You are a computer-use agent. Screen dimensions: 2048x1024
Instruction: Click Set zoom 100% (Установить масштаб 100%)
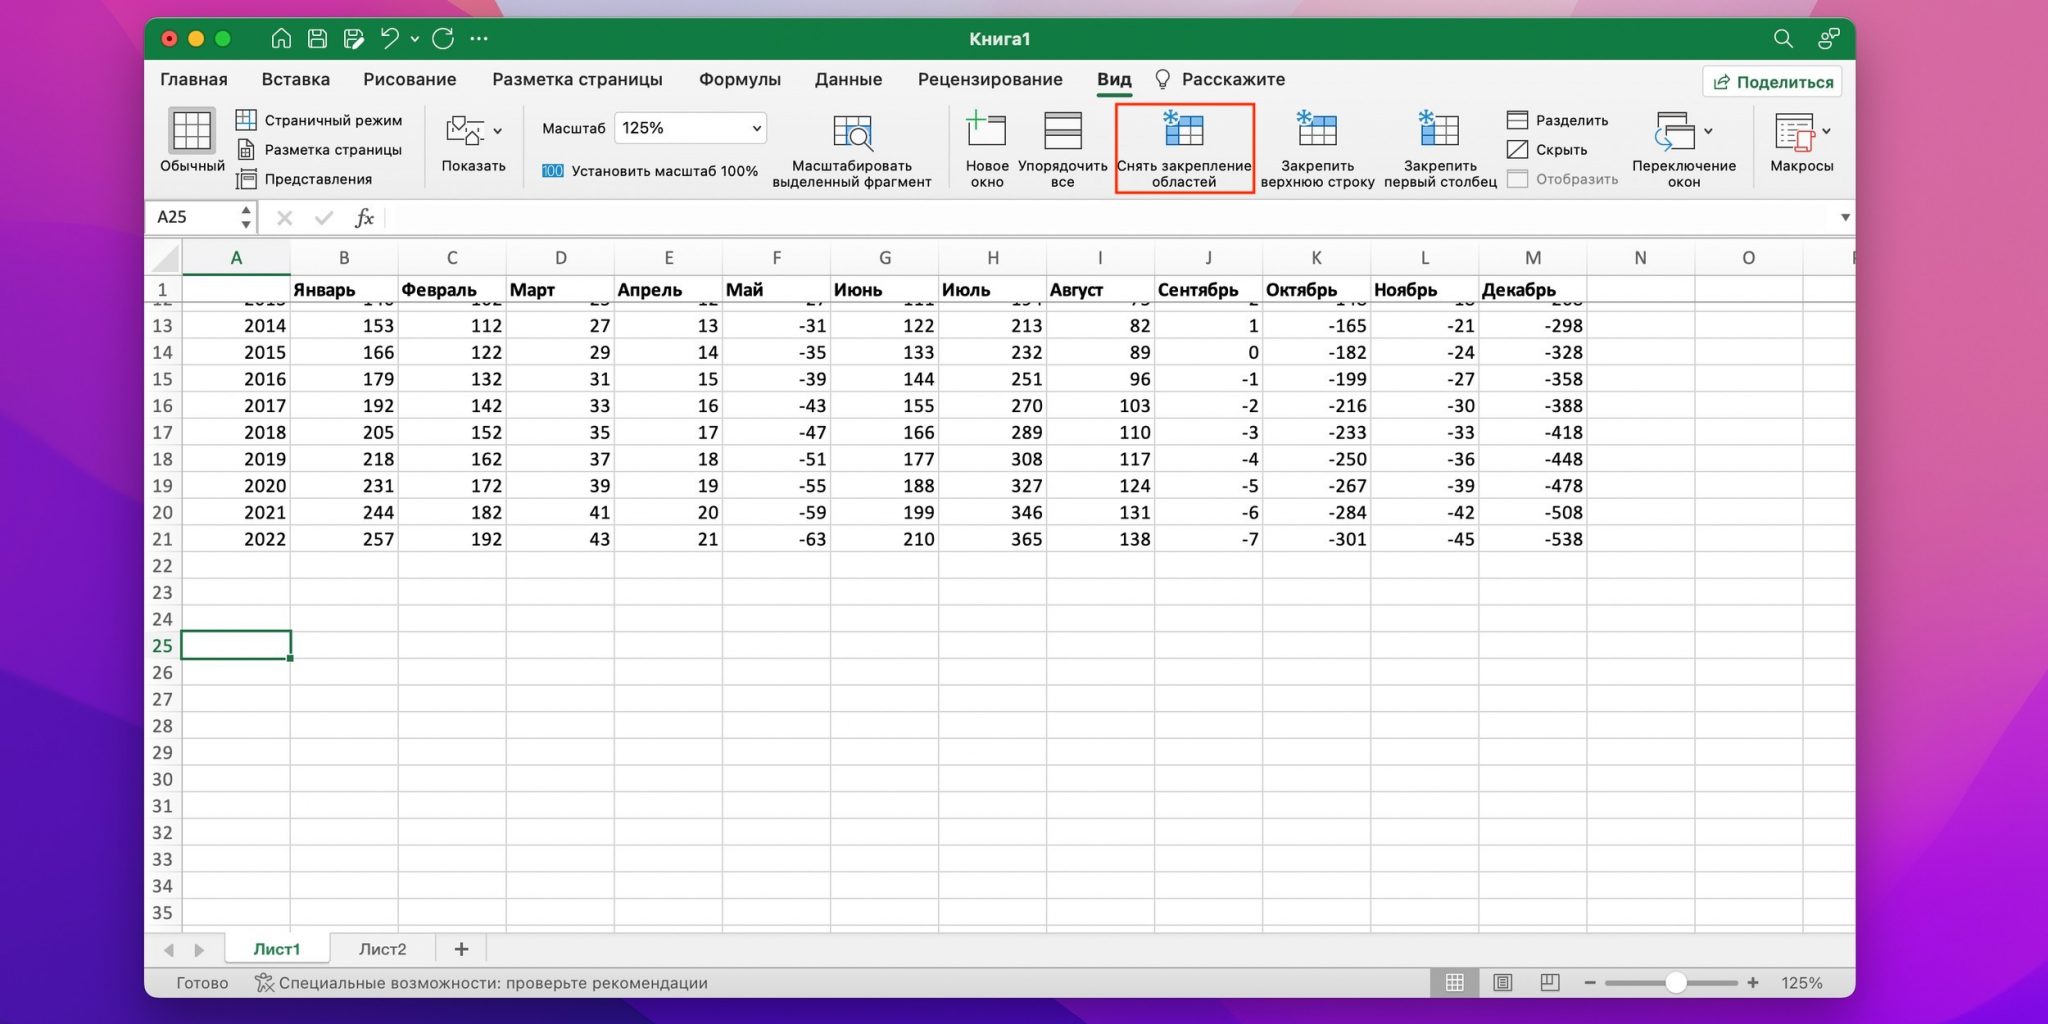[650, 171]
